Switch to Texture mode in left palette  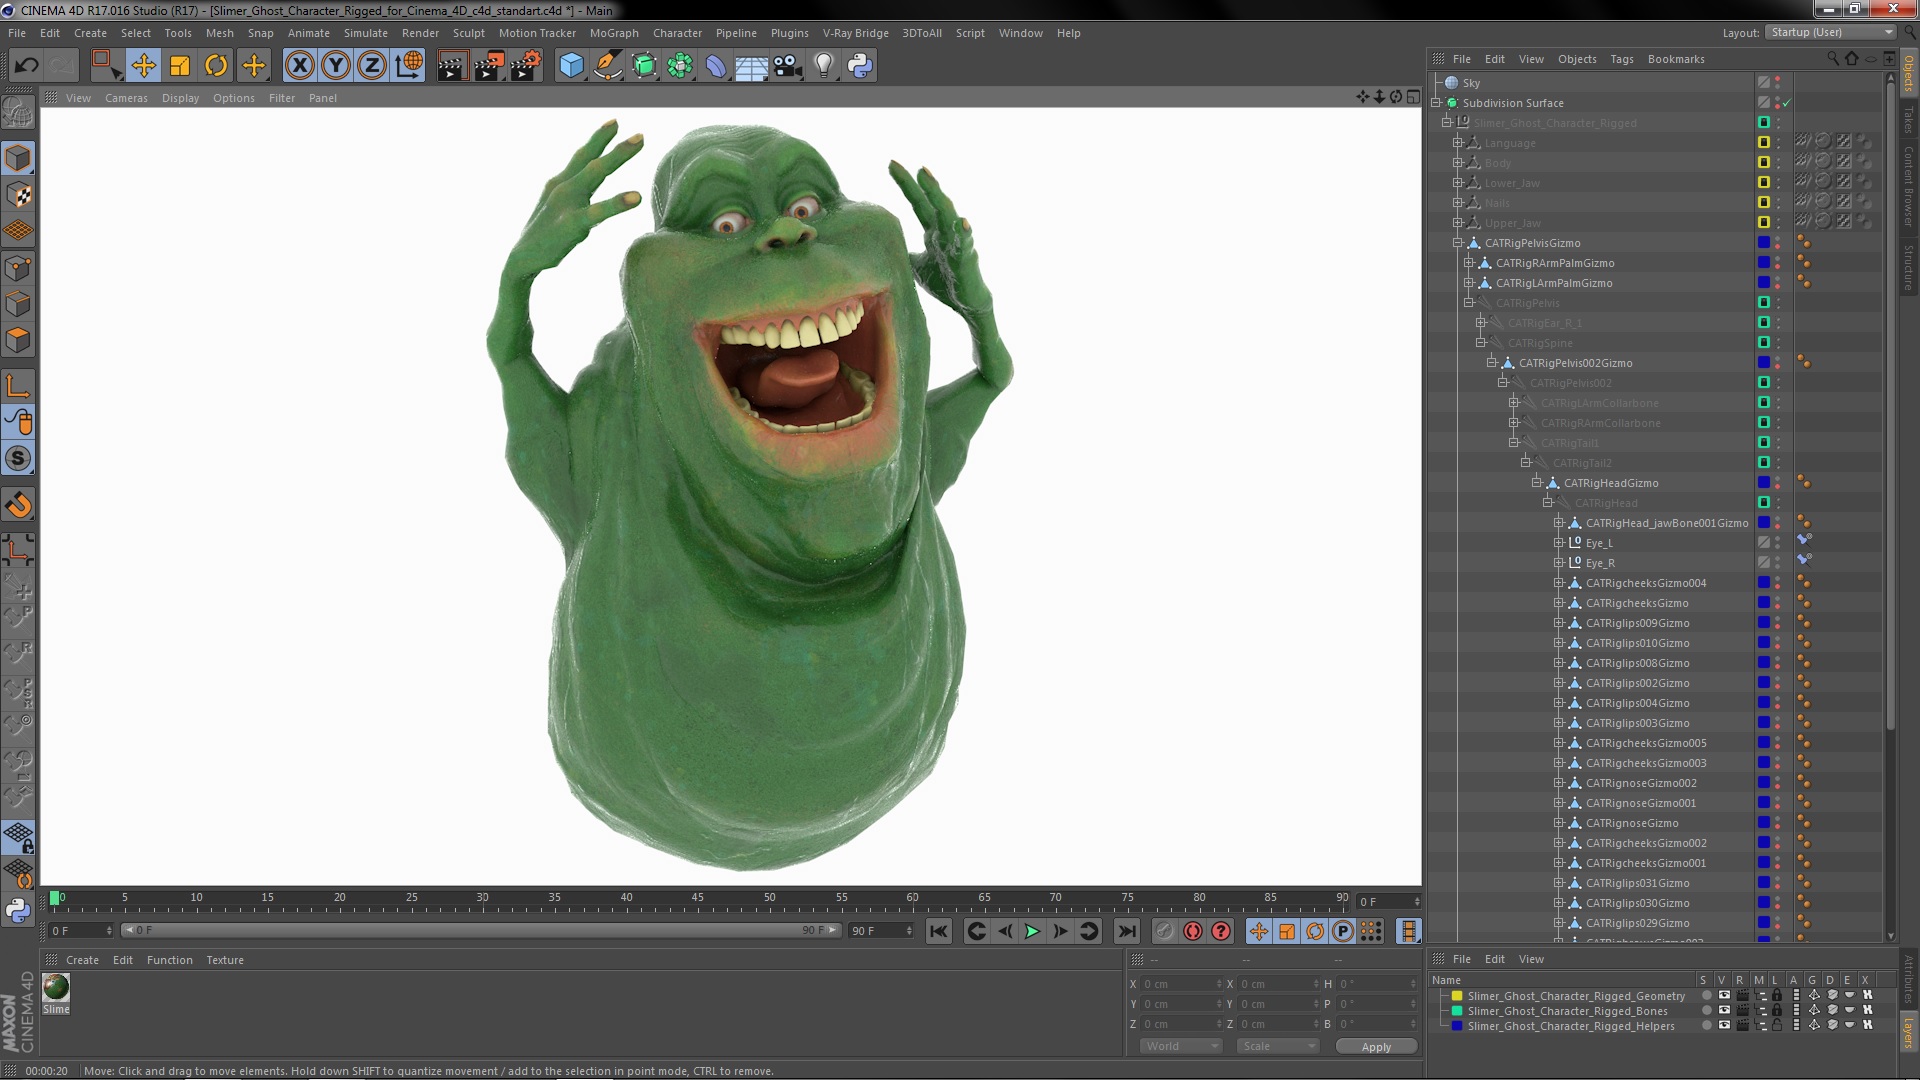pos(18,195)
